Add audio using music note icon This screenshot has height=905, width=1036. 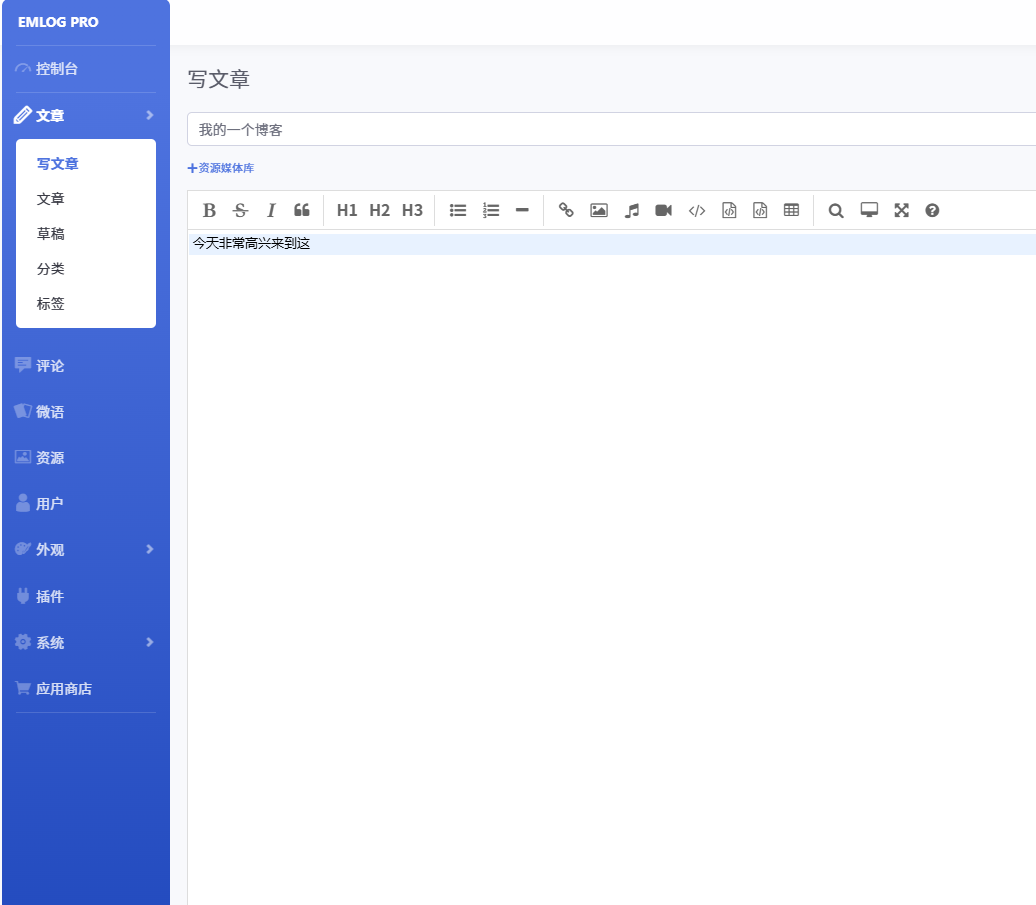pyautogui.click(x=631, y=210)
